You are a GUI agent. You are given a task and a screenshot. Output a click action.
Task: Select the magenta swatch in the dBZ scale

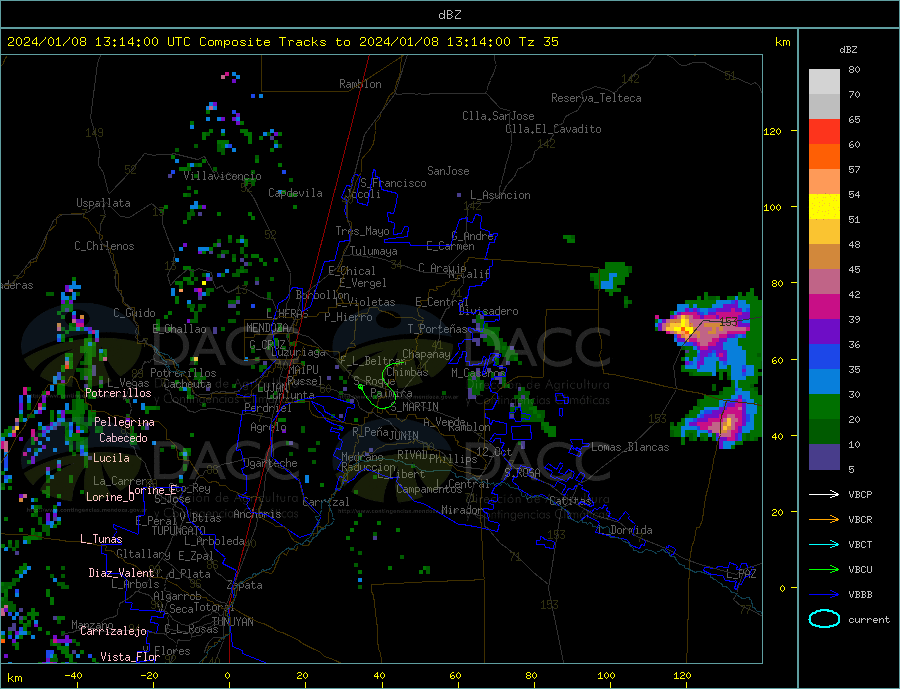pos(824,307)
